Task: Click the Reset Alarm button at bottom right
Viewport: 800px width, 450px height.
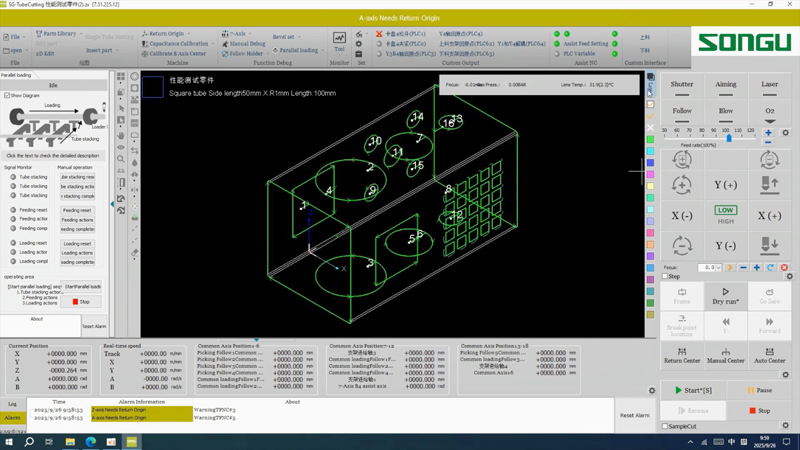Action: coord(634,415)
